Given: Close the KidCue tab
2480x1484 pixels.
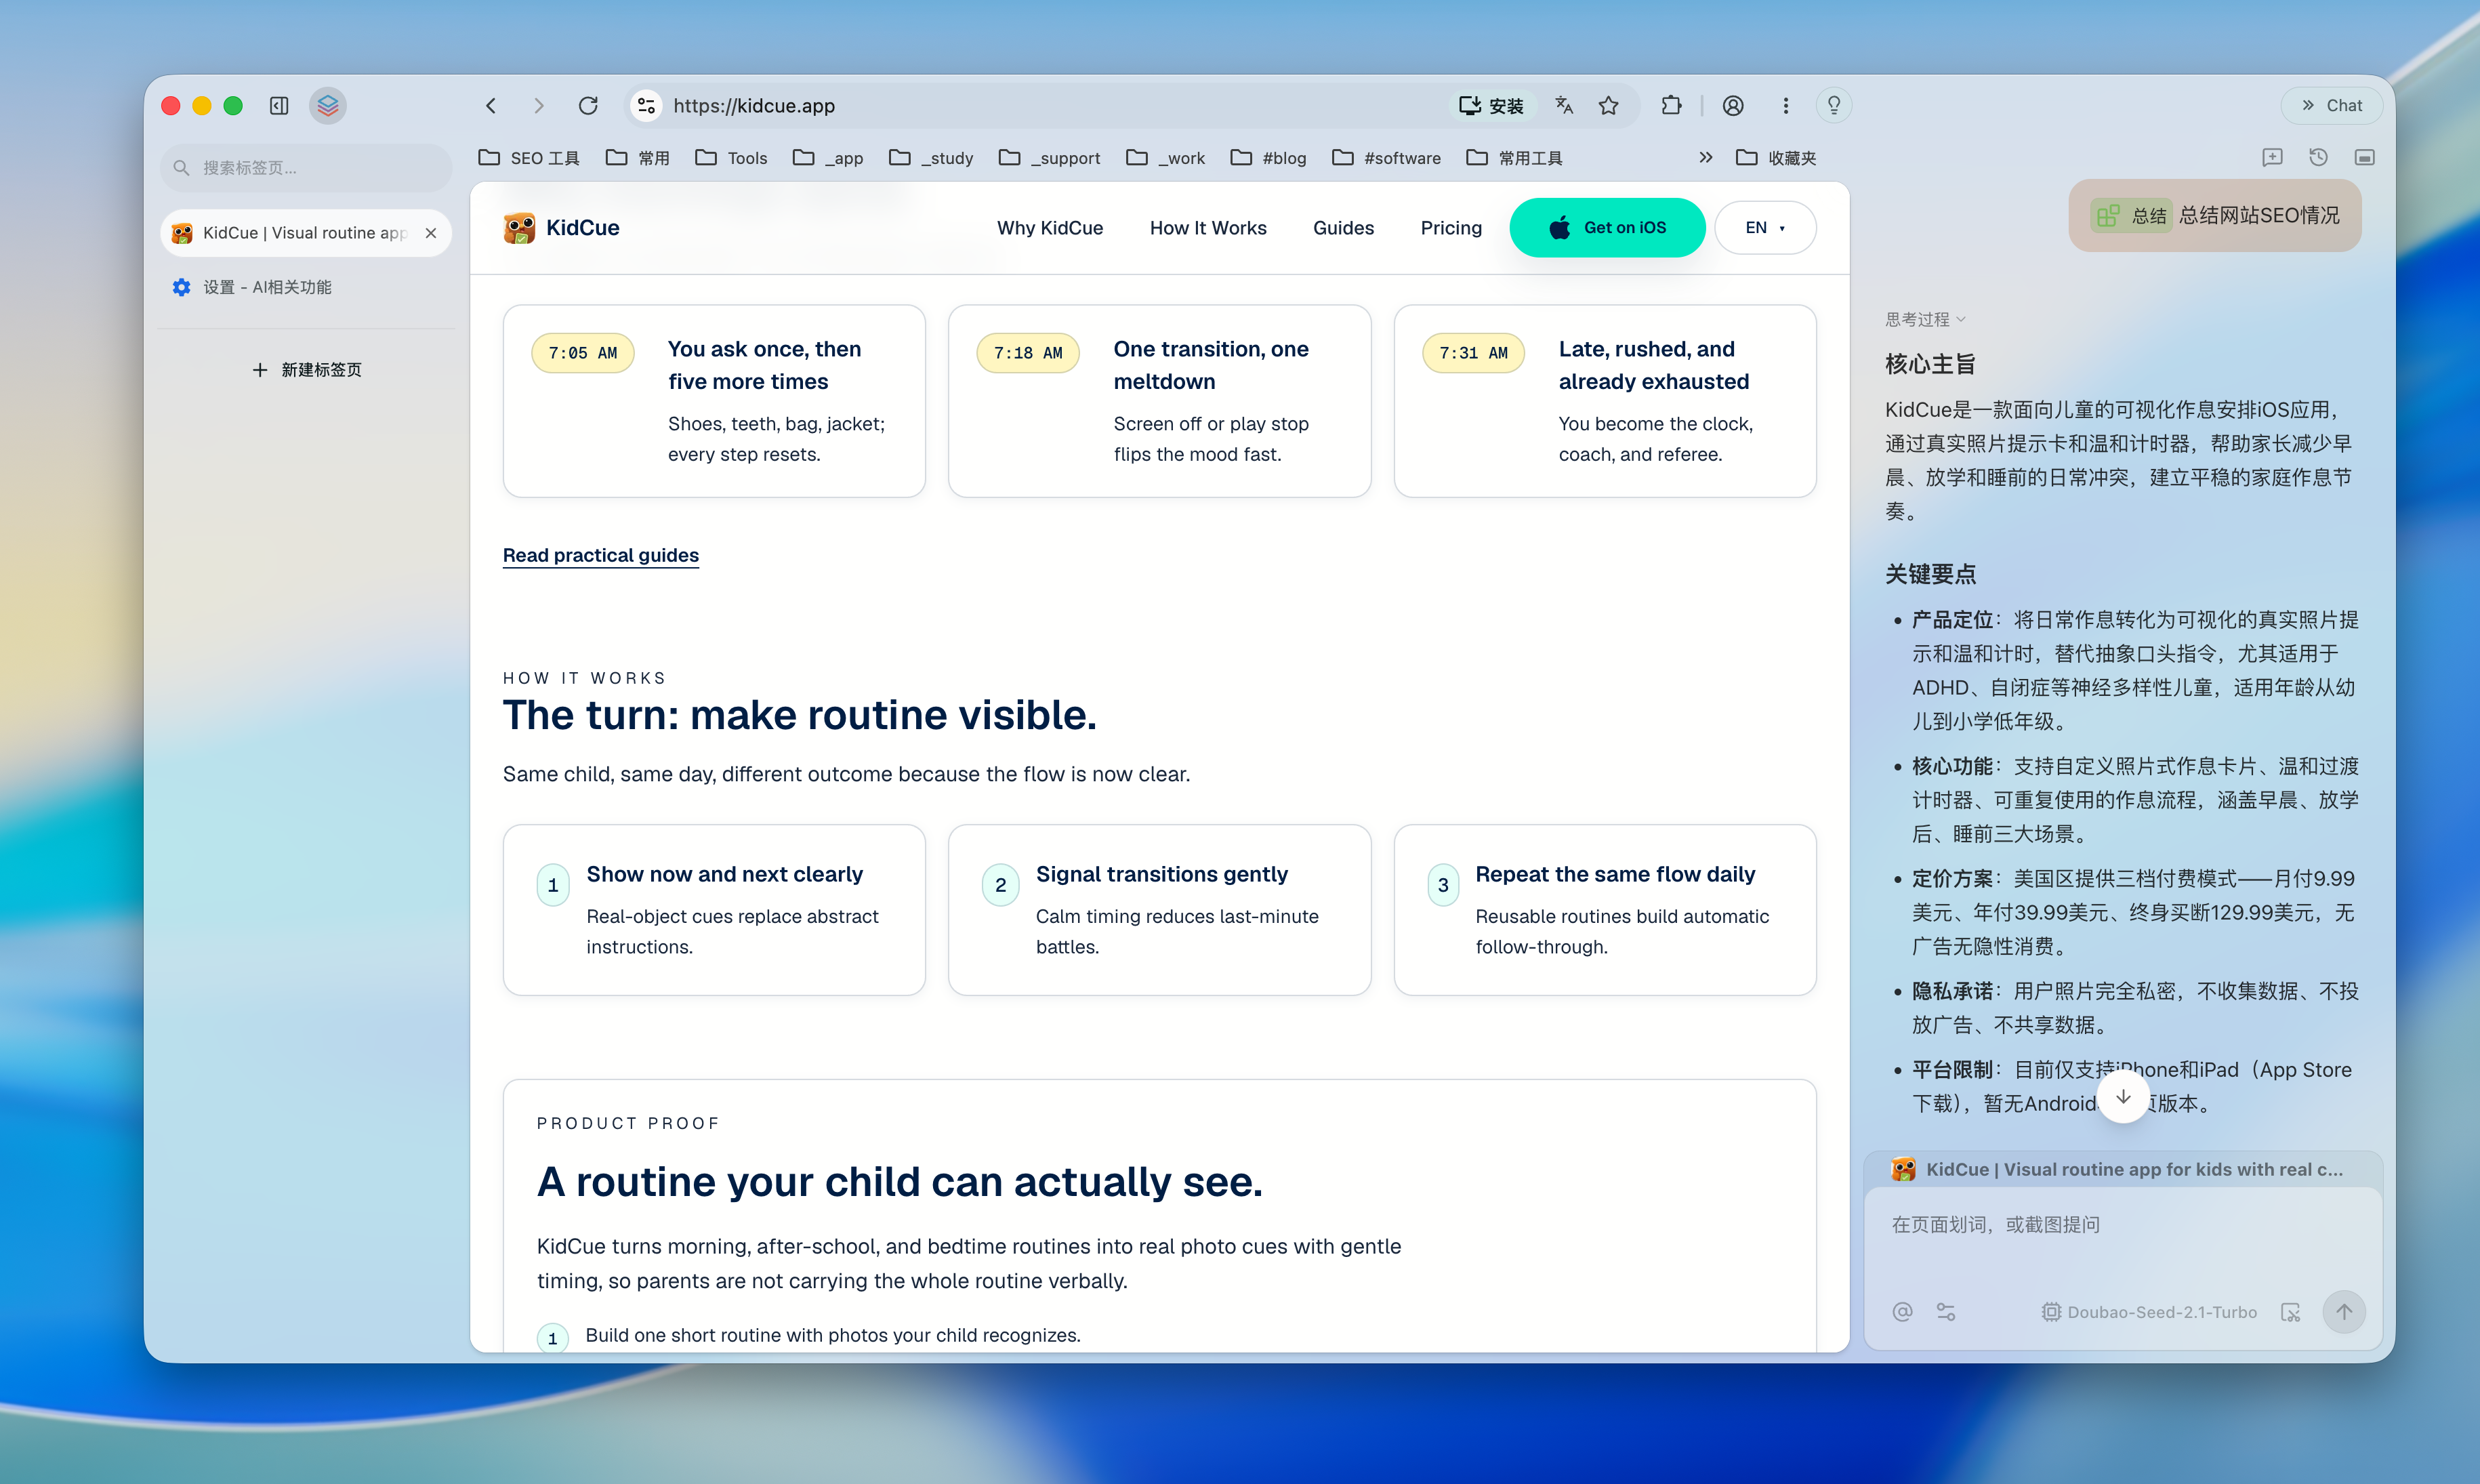Looking at the screenshot, I should pos(431,233).
